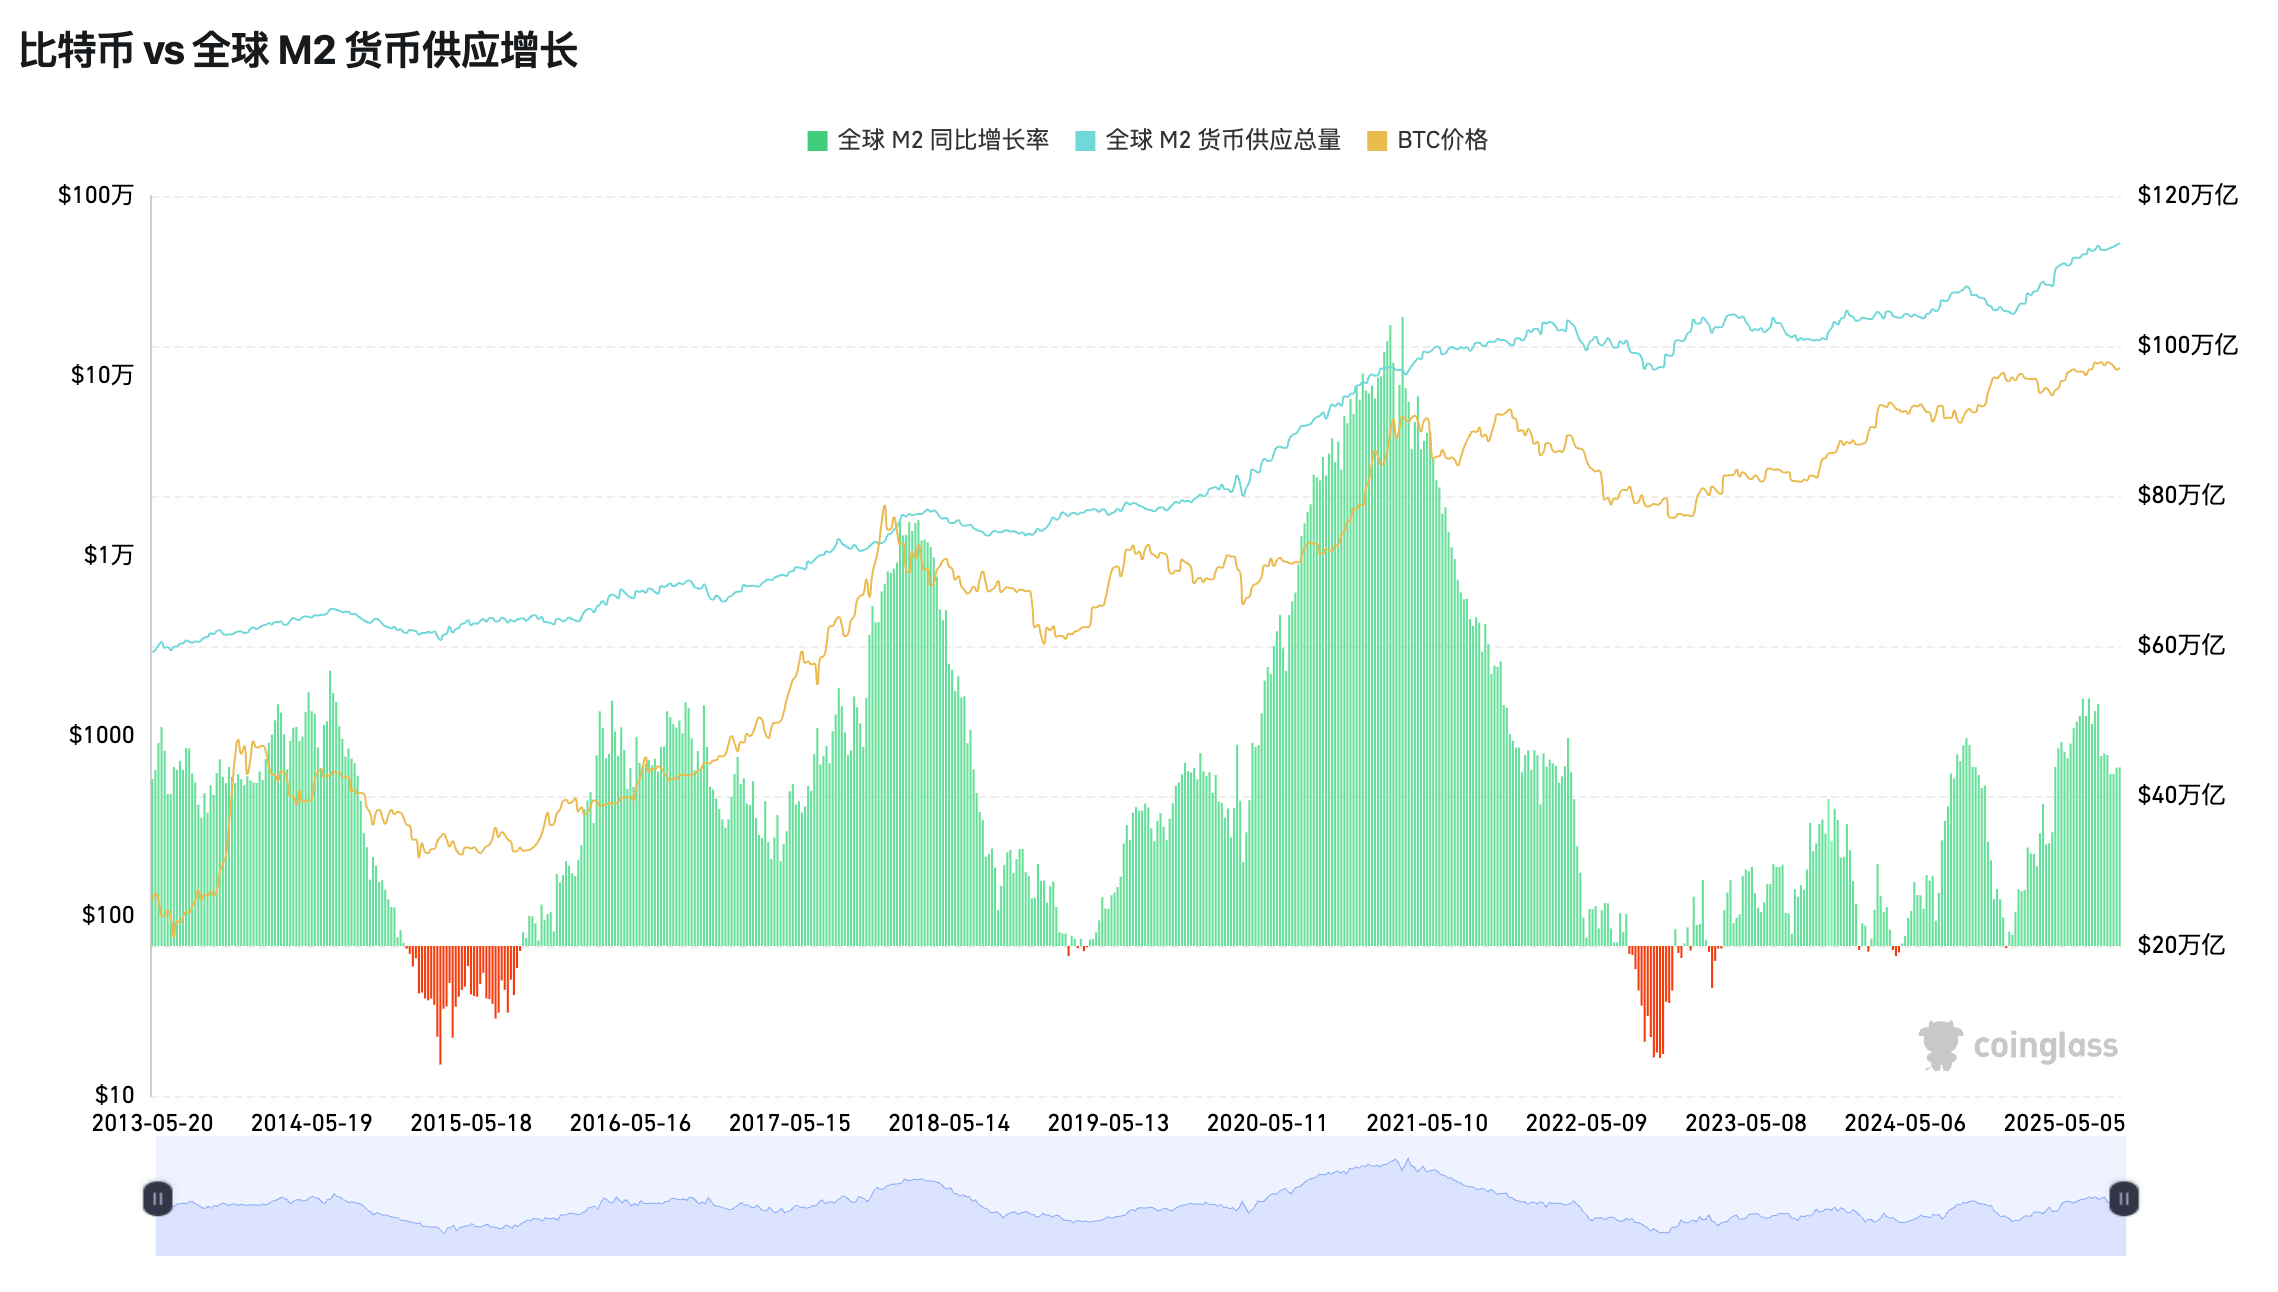
Task: Hide the BTC价格 series via legend
Action: point(1441,140)
